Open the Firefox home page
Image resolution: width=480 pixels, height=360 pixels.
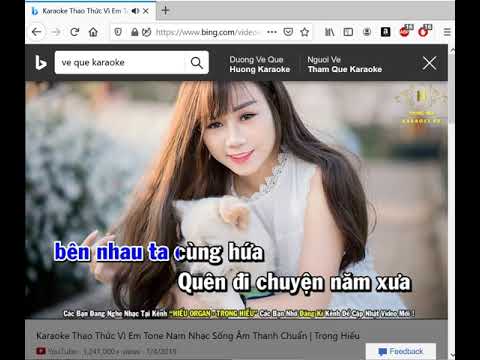click(93, 32)
